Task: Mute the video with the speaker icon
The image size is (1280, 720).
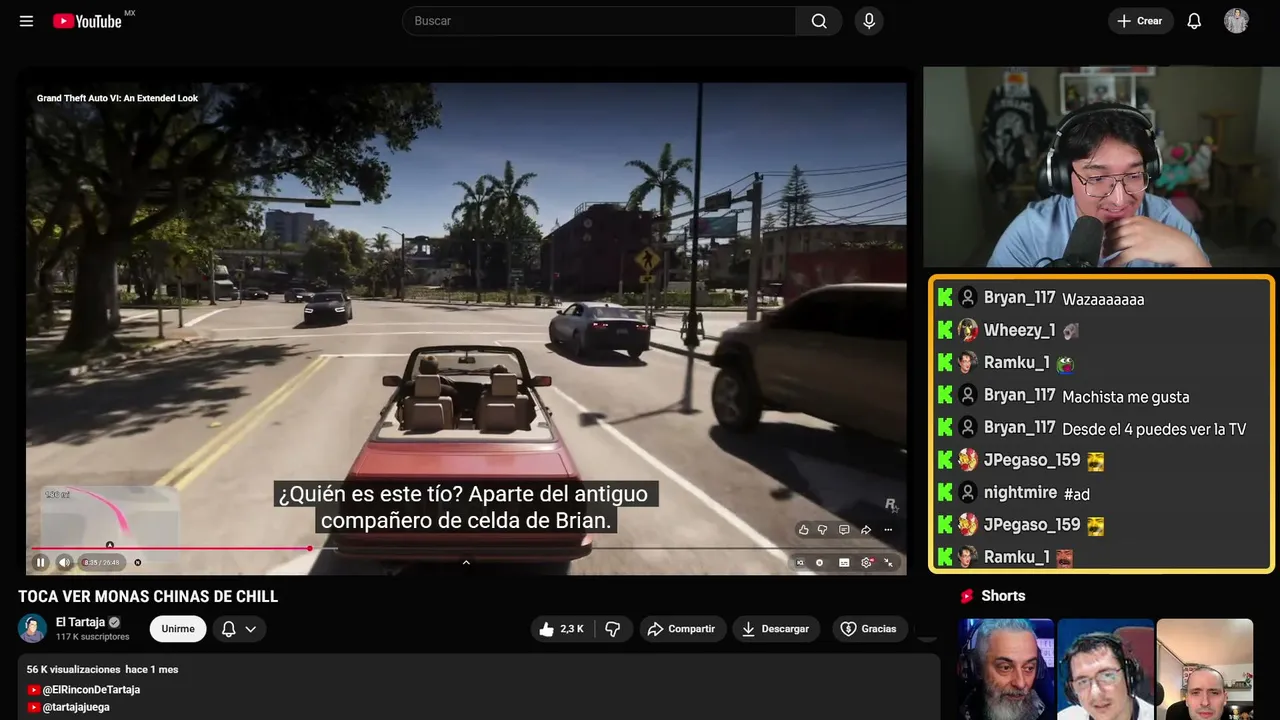Action: [x=64, y=562]
